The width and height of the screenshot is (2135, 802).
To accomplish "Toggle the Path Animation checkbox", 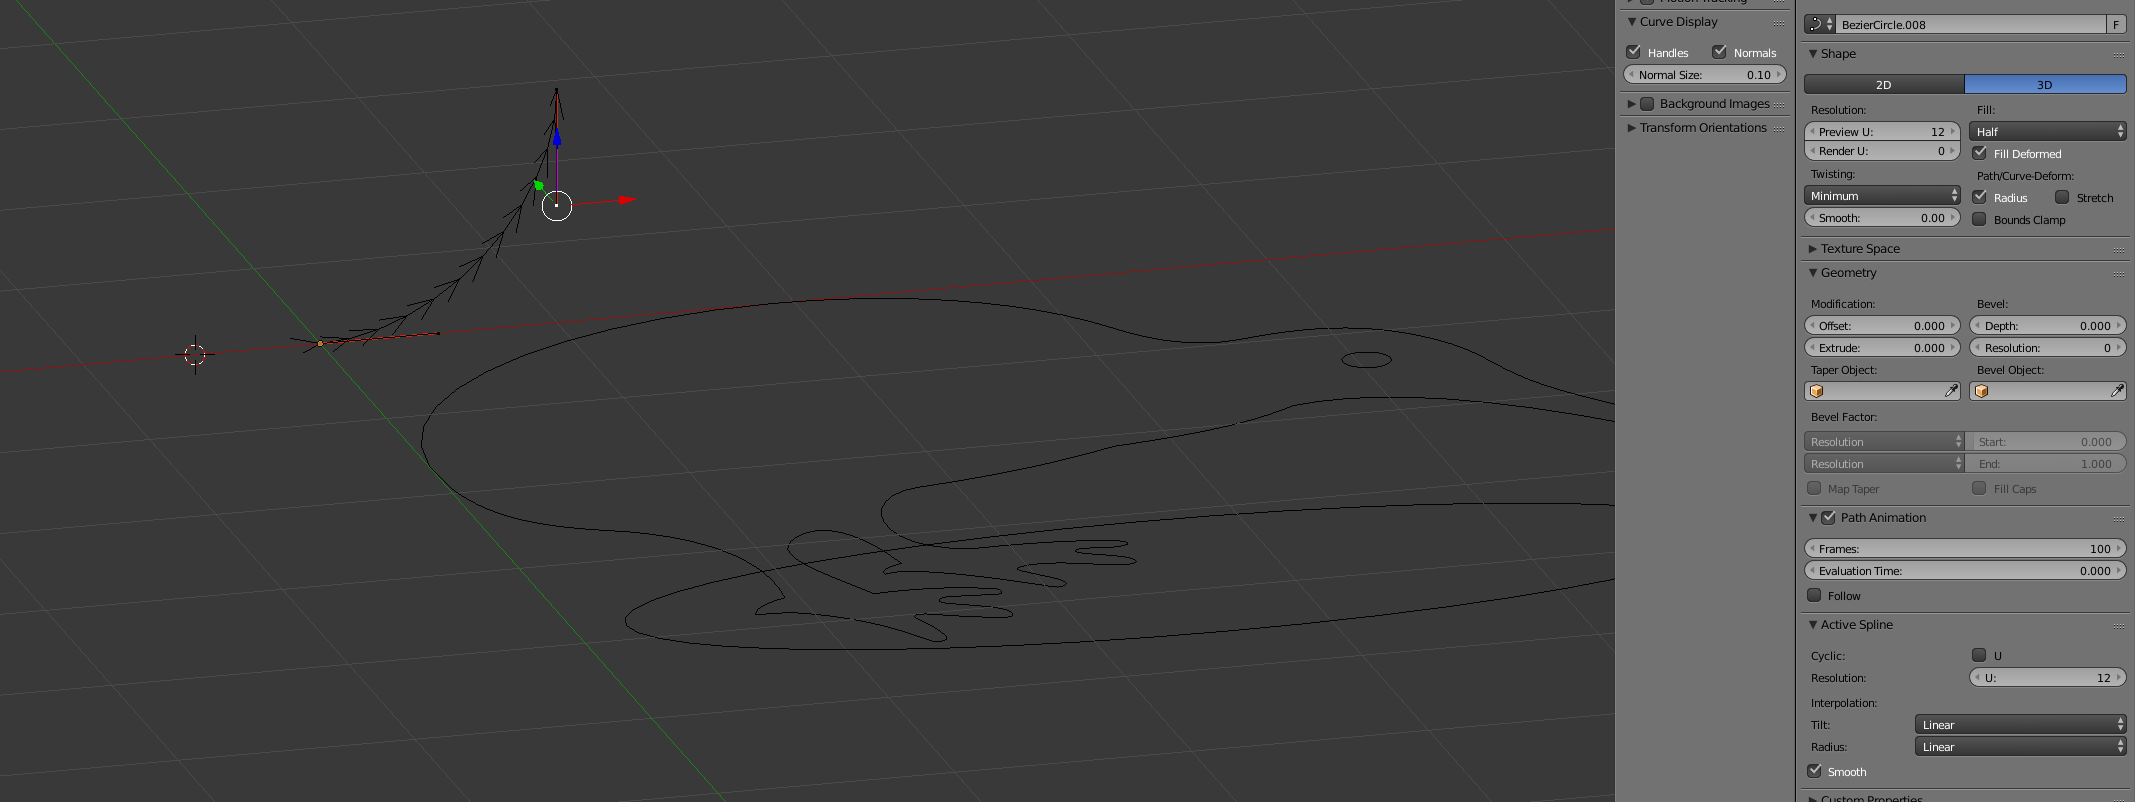I will click(1829, 518).
